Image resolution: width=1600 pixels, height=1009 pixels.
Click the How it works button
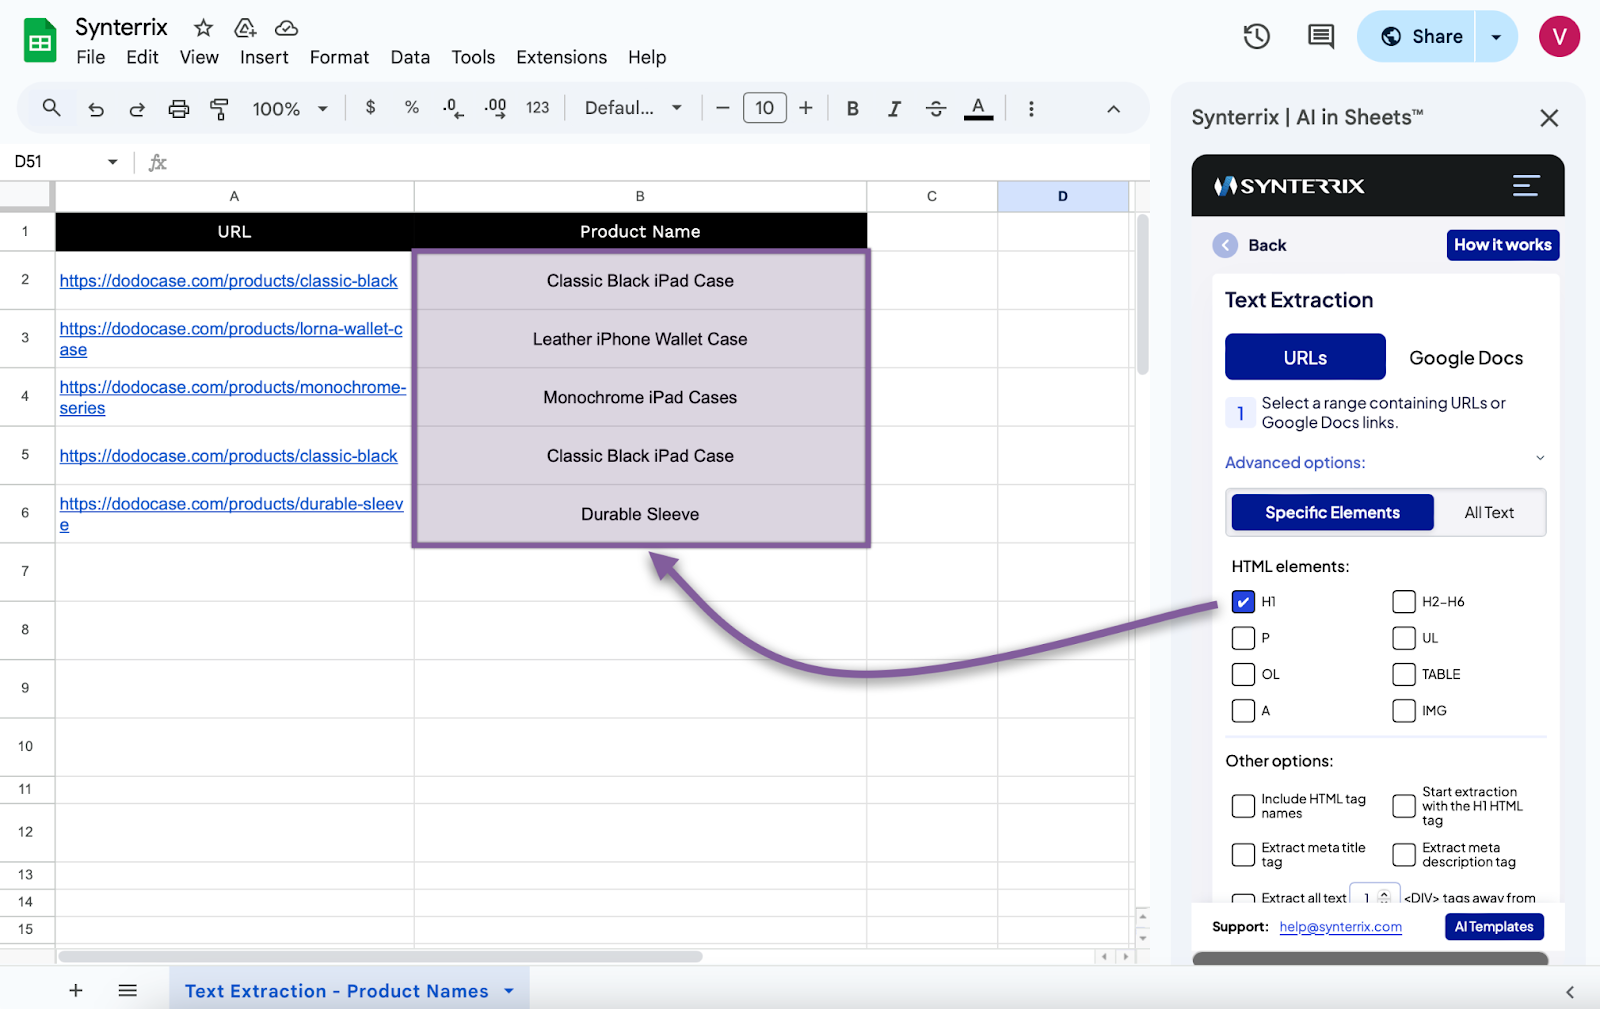(1502, 245)
